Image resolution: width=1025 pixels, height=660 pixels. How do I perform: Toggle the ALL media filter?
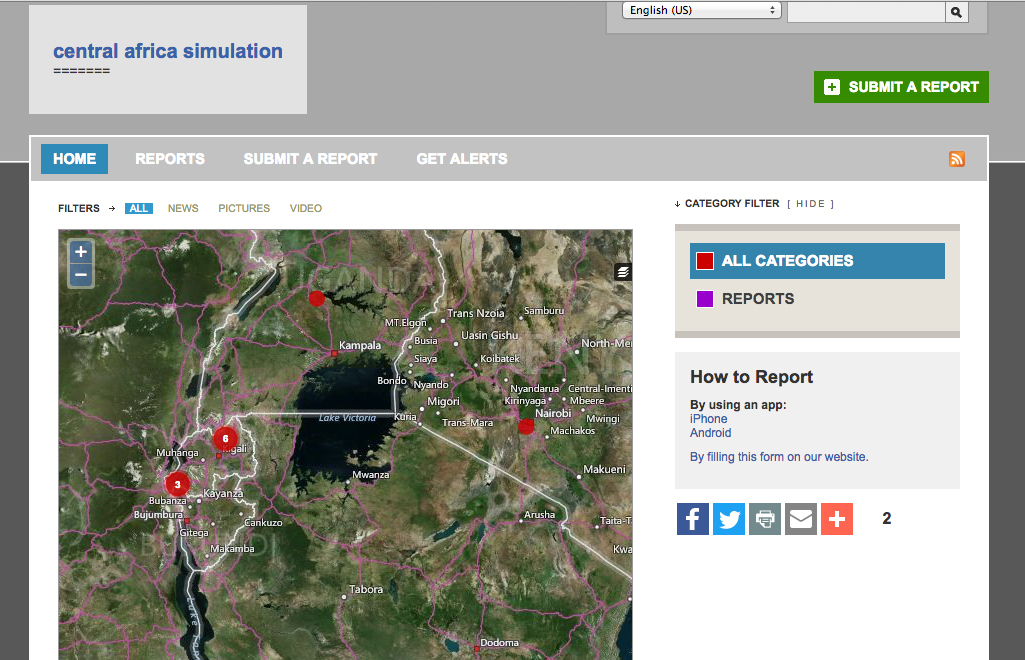tap(139, 208)
